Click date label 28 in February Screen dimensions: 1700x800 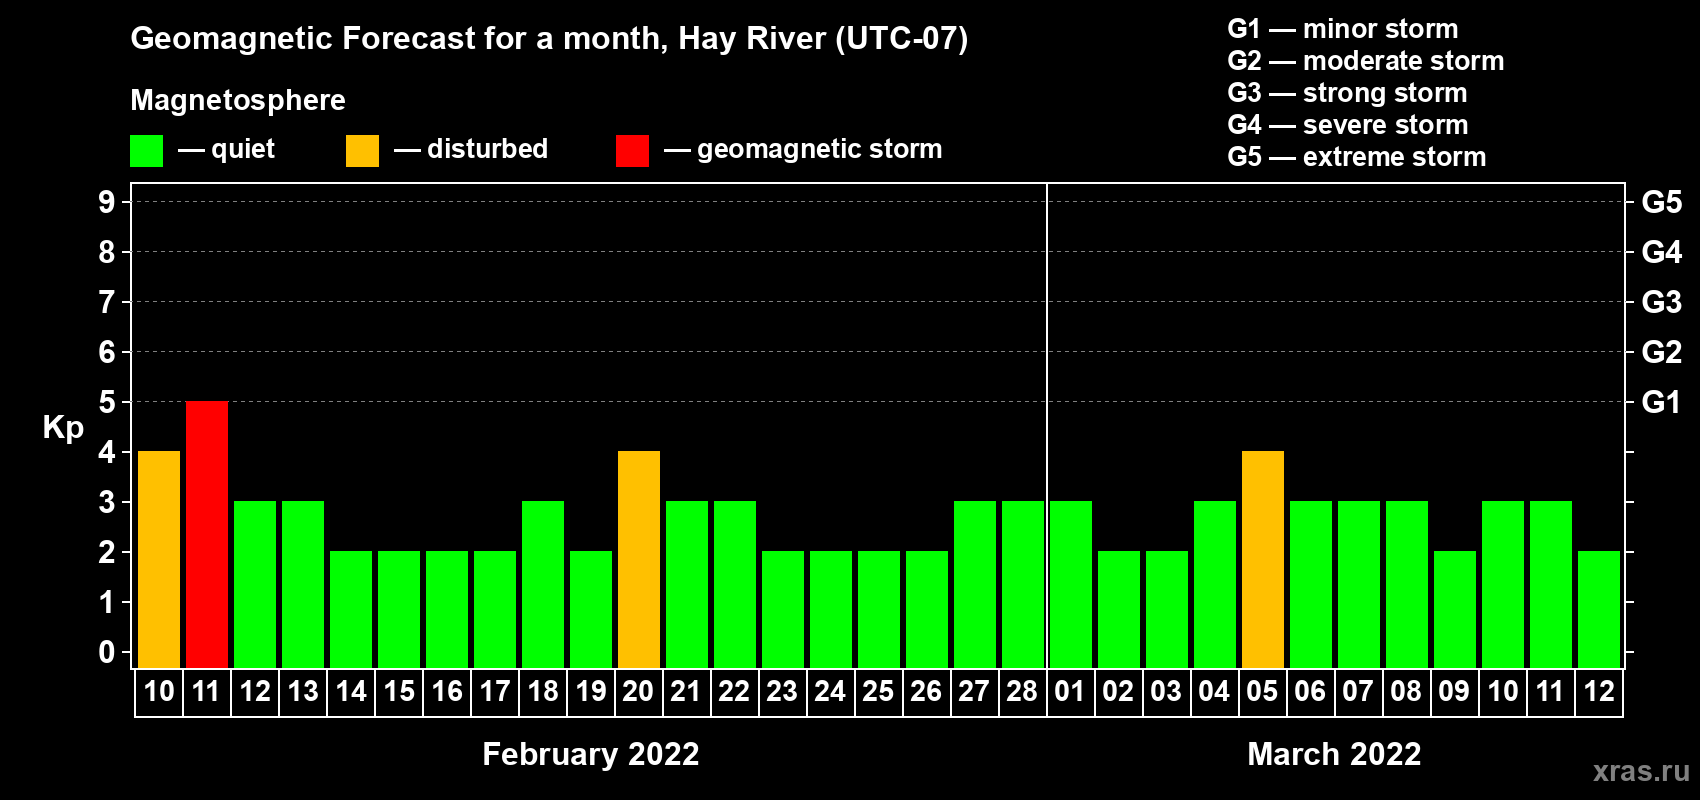[1022, 691]
